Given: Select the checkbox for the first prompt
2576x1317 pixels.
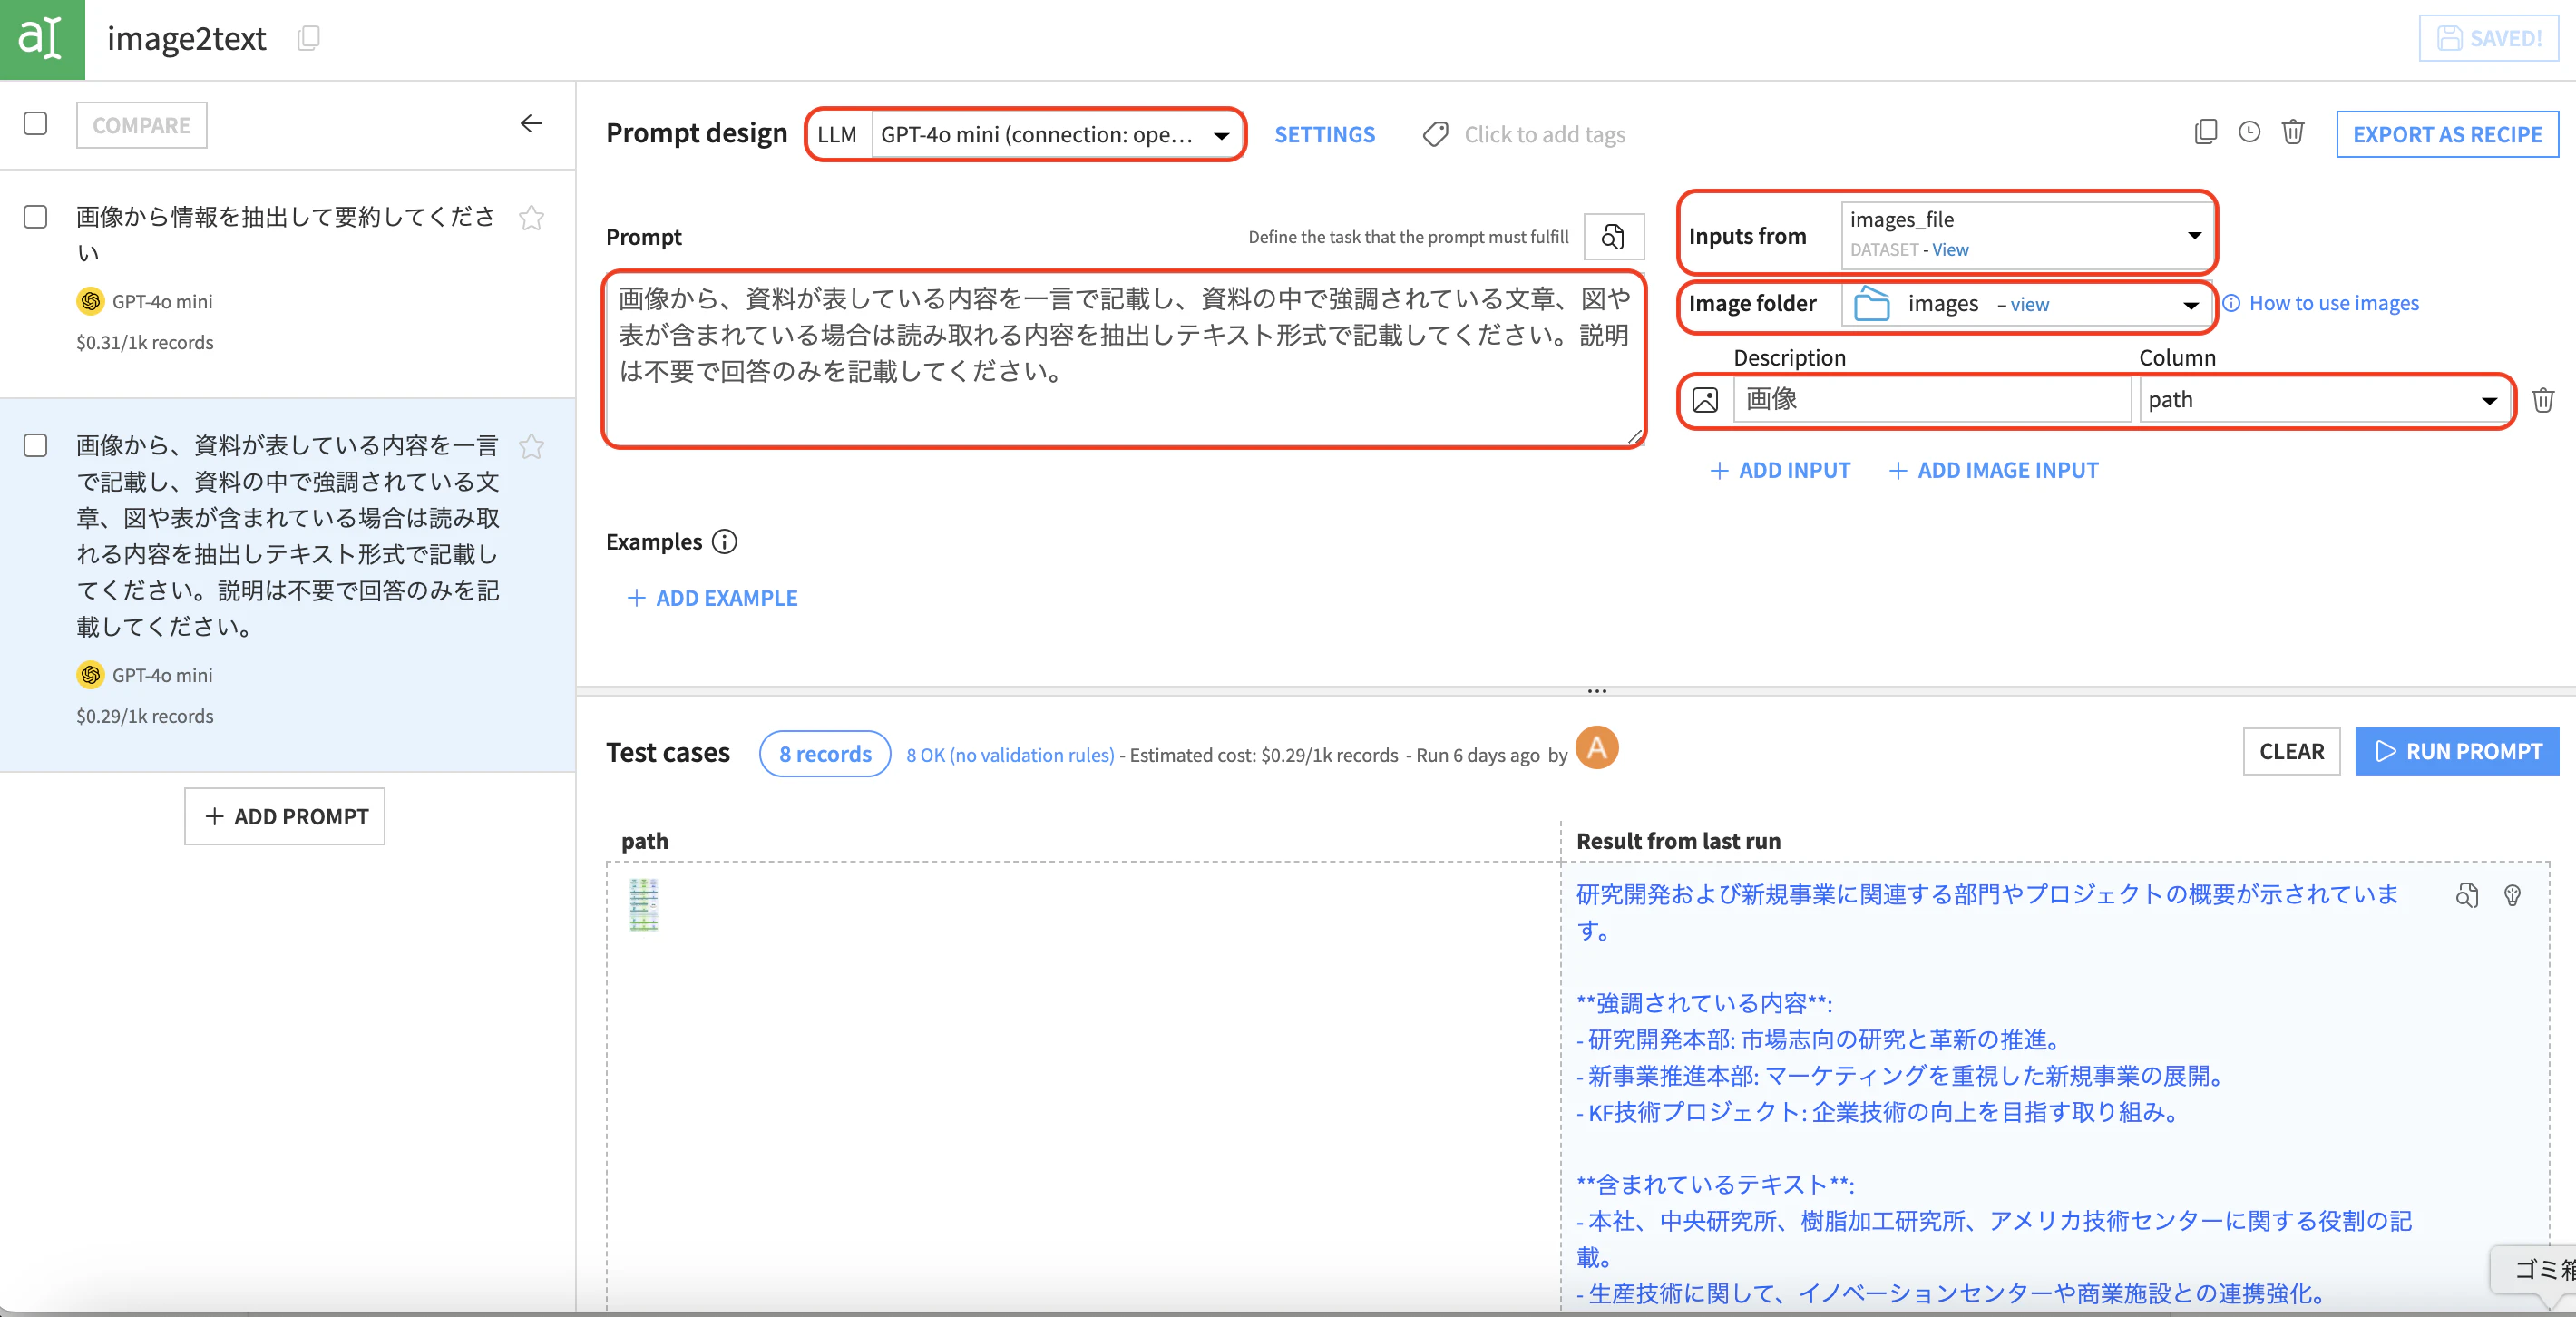Looking at the screenshot, I should click(35, 217).
